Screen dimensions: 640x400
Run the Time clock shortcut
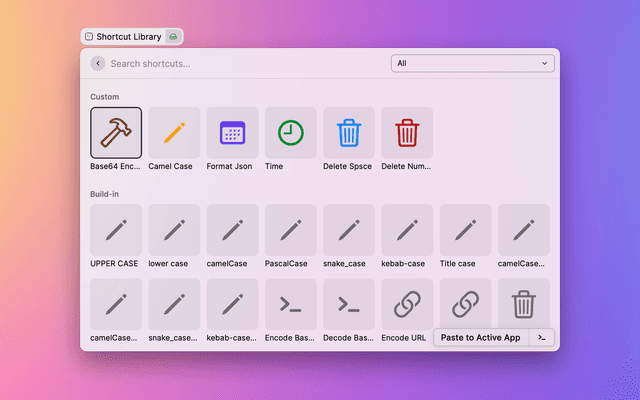[290, 133]
